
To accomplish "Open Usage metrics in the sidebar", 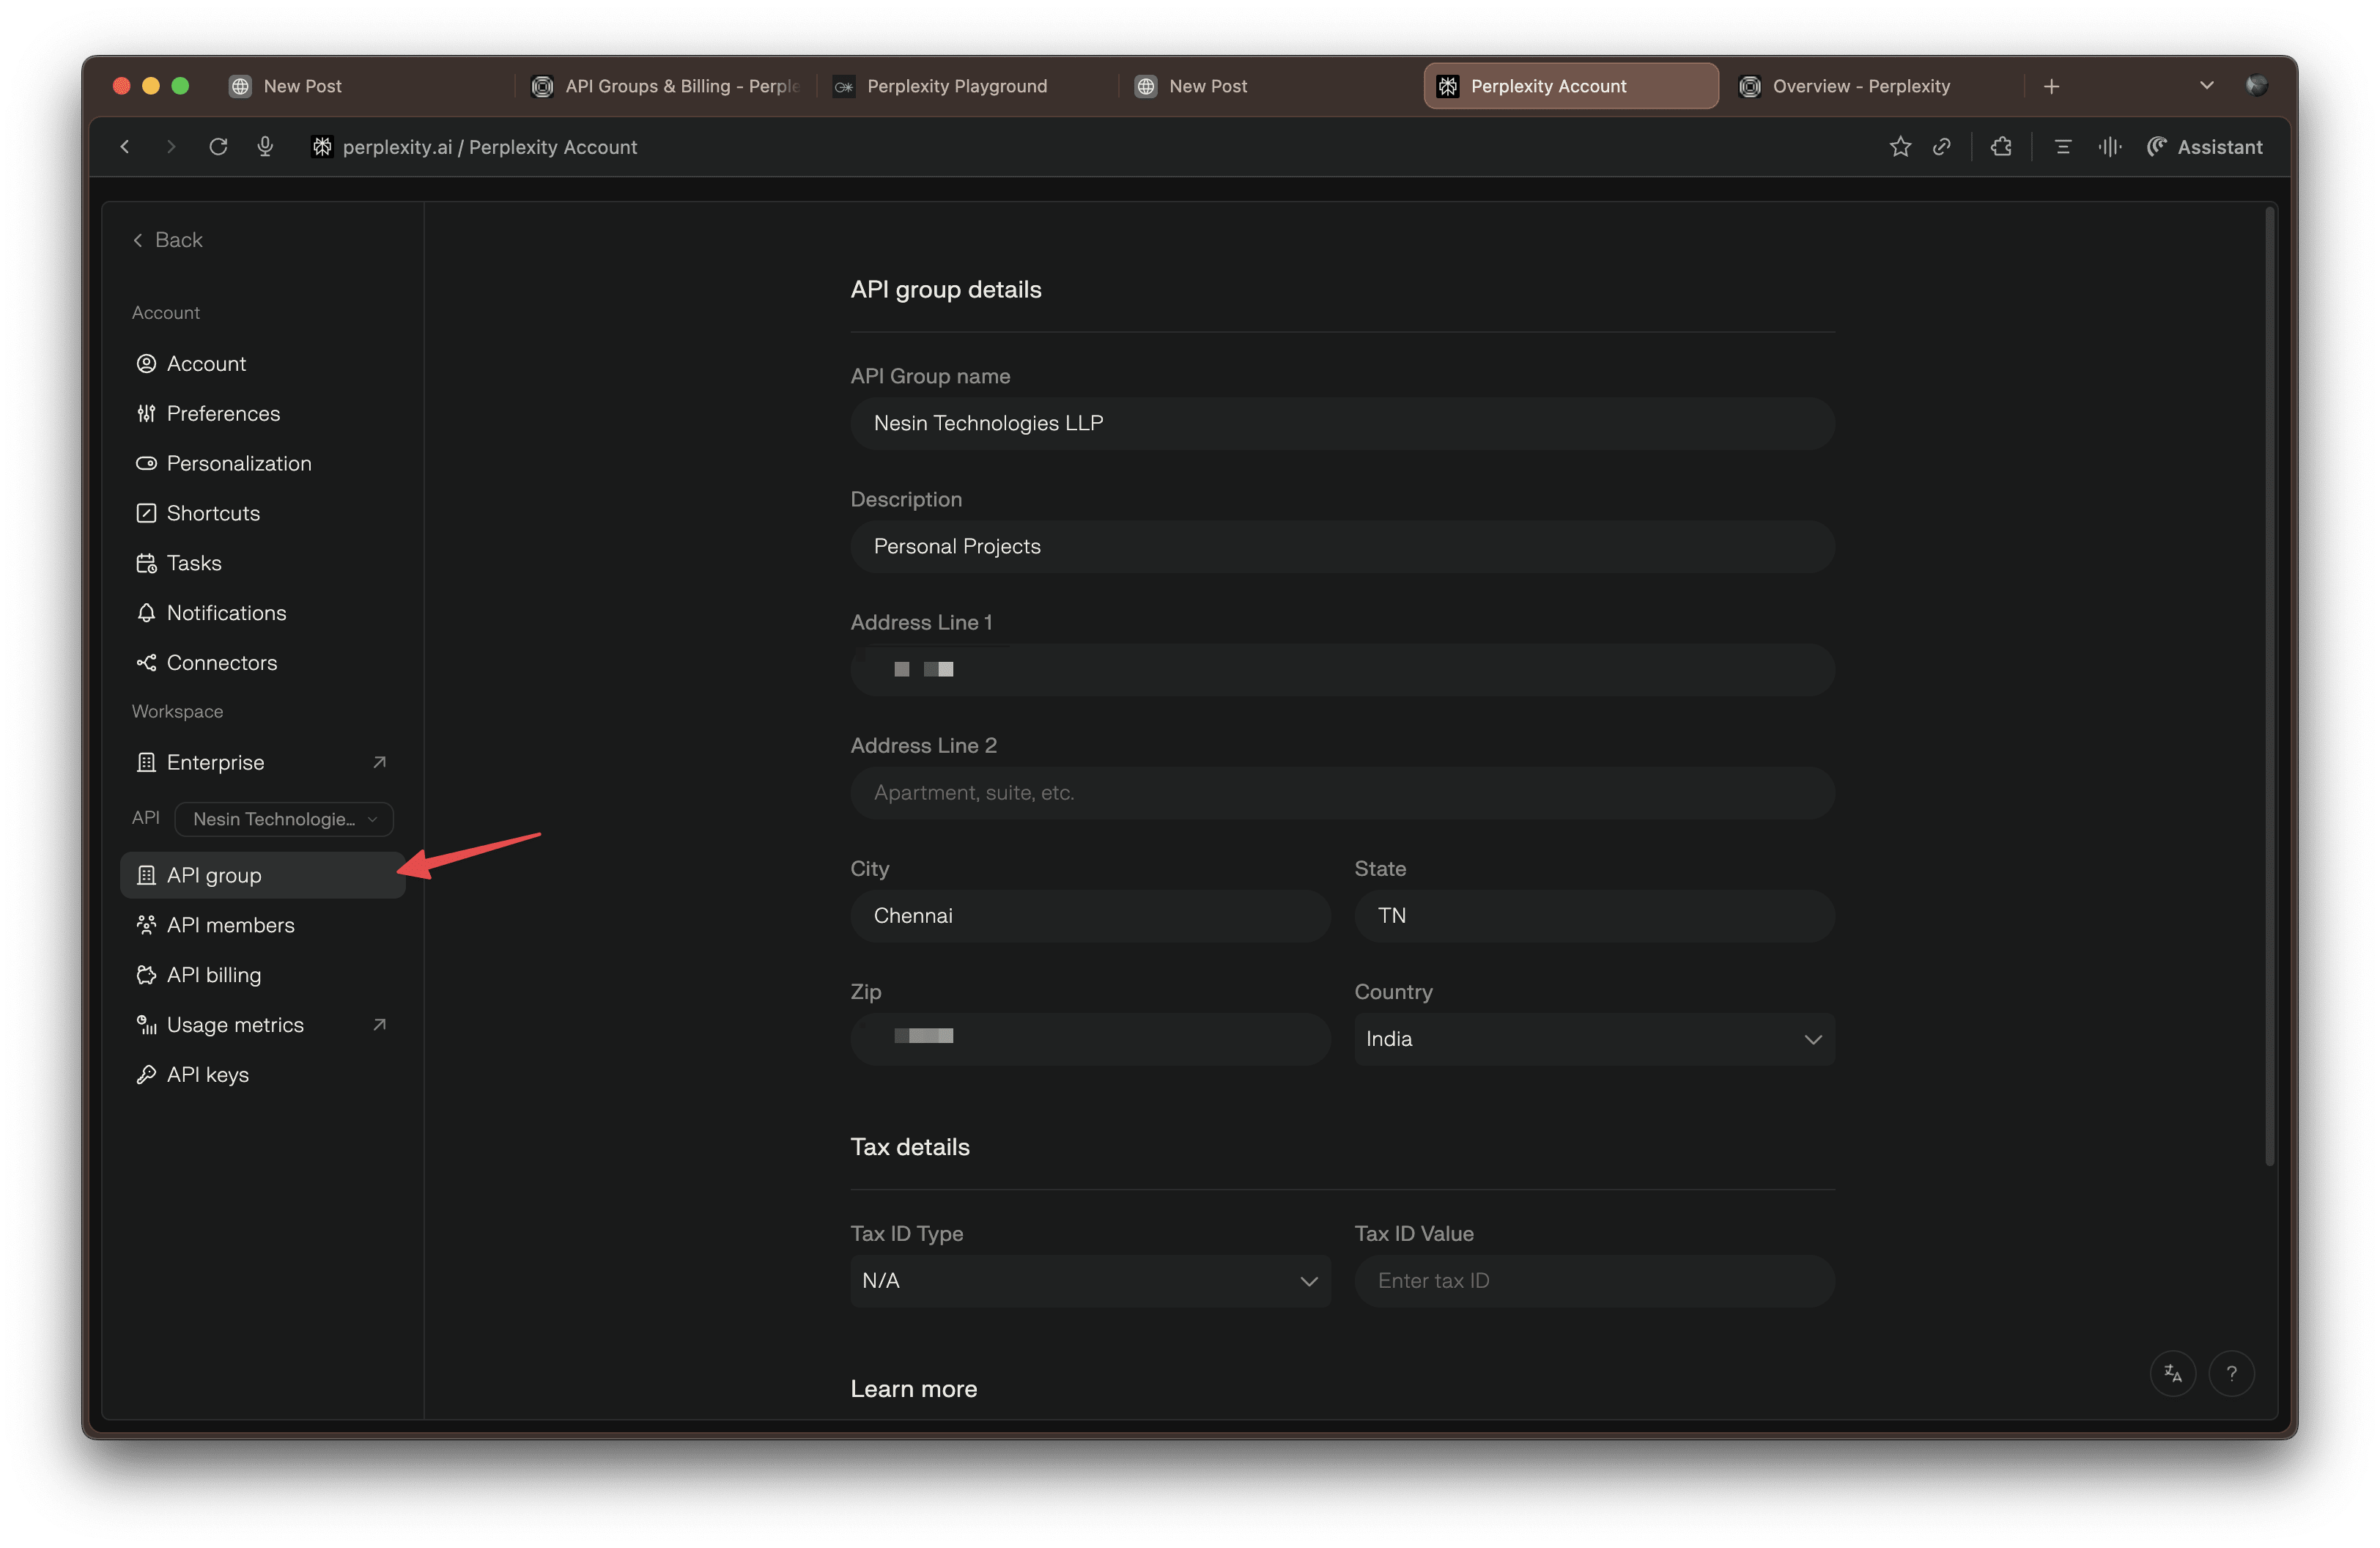I will point(262,1025).
